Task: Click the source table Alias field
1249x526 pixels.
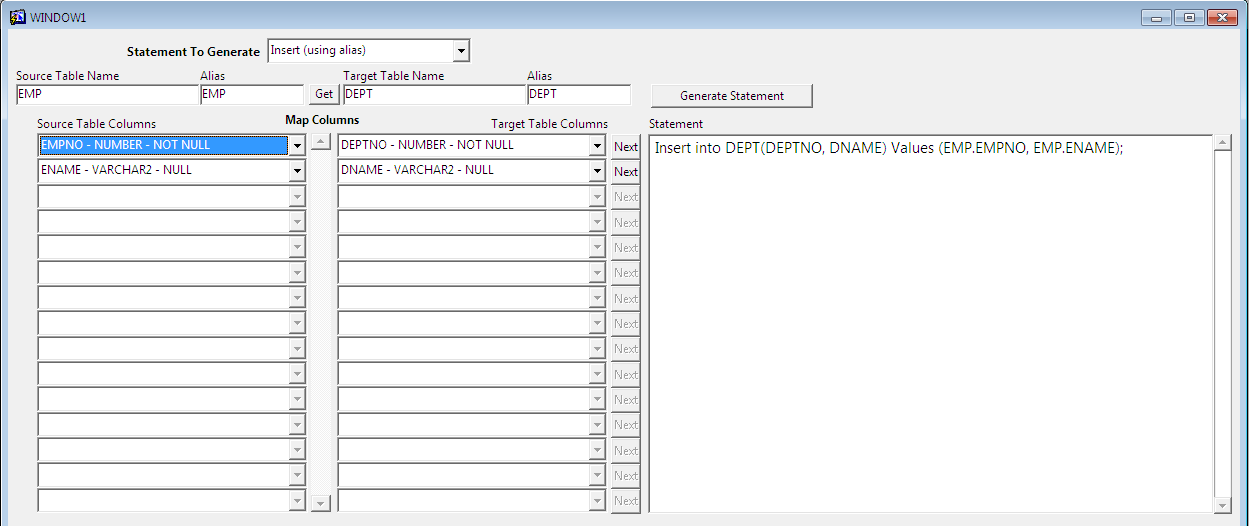Action: 251,95
